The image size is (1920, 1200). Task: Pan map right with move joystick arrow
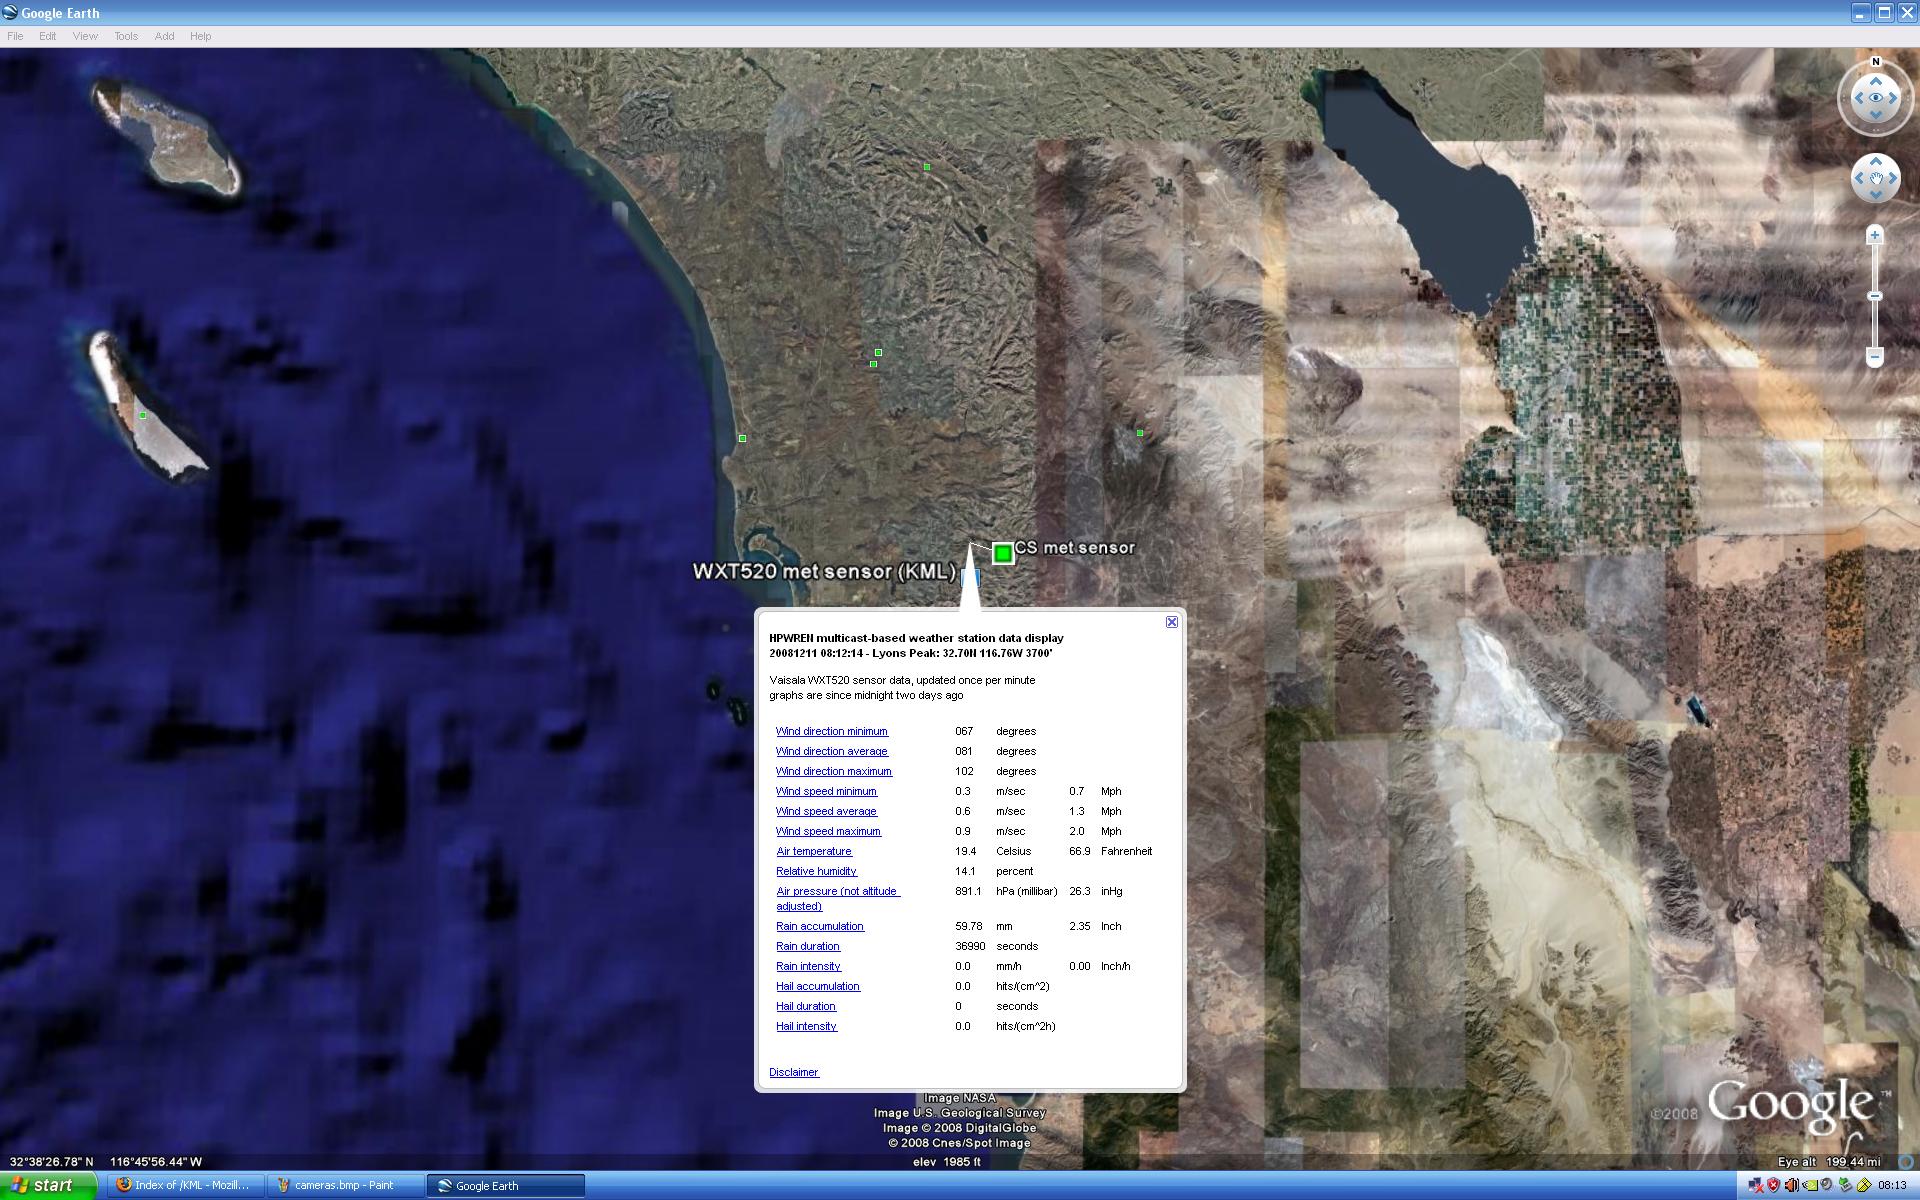coord(1893,178)
